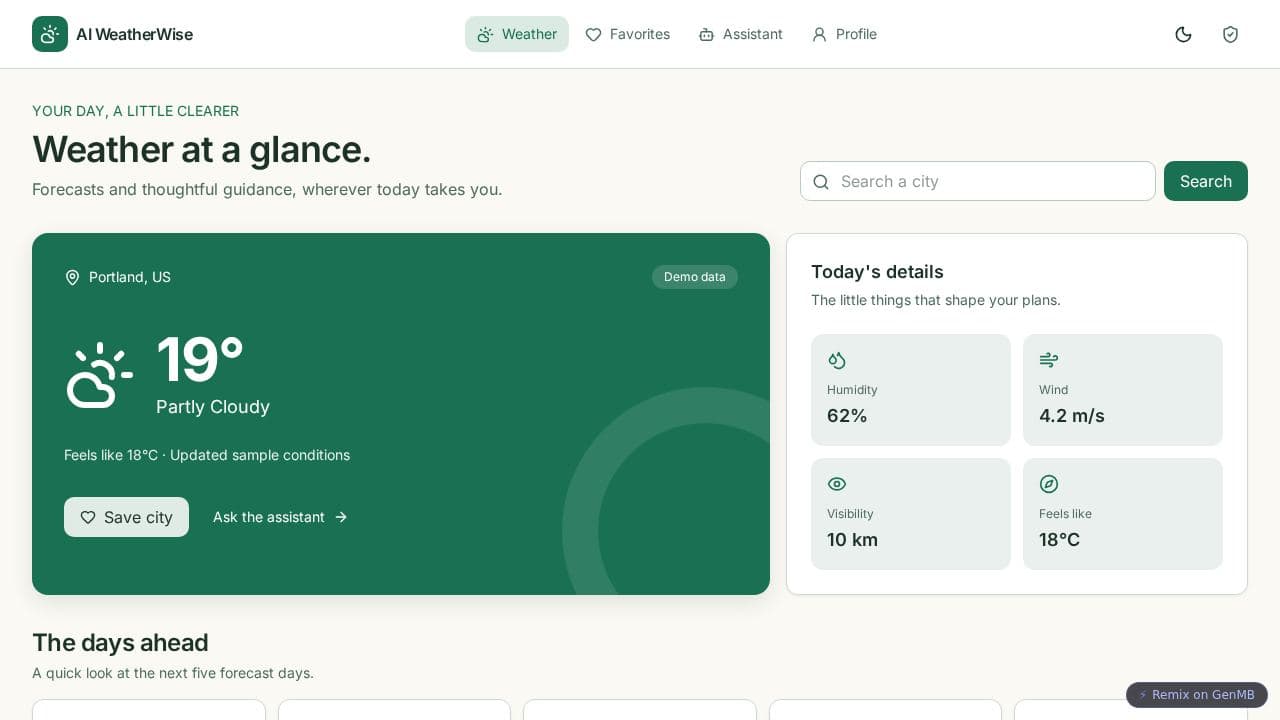Click the partly cloudy weather icon
This screenshot has width=1280, height=720.
point(100,375)
